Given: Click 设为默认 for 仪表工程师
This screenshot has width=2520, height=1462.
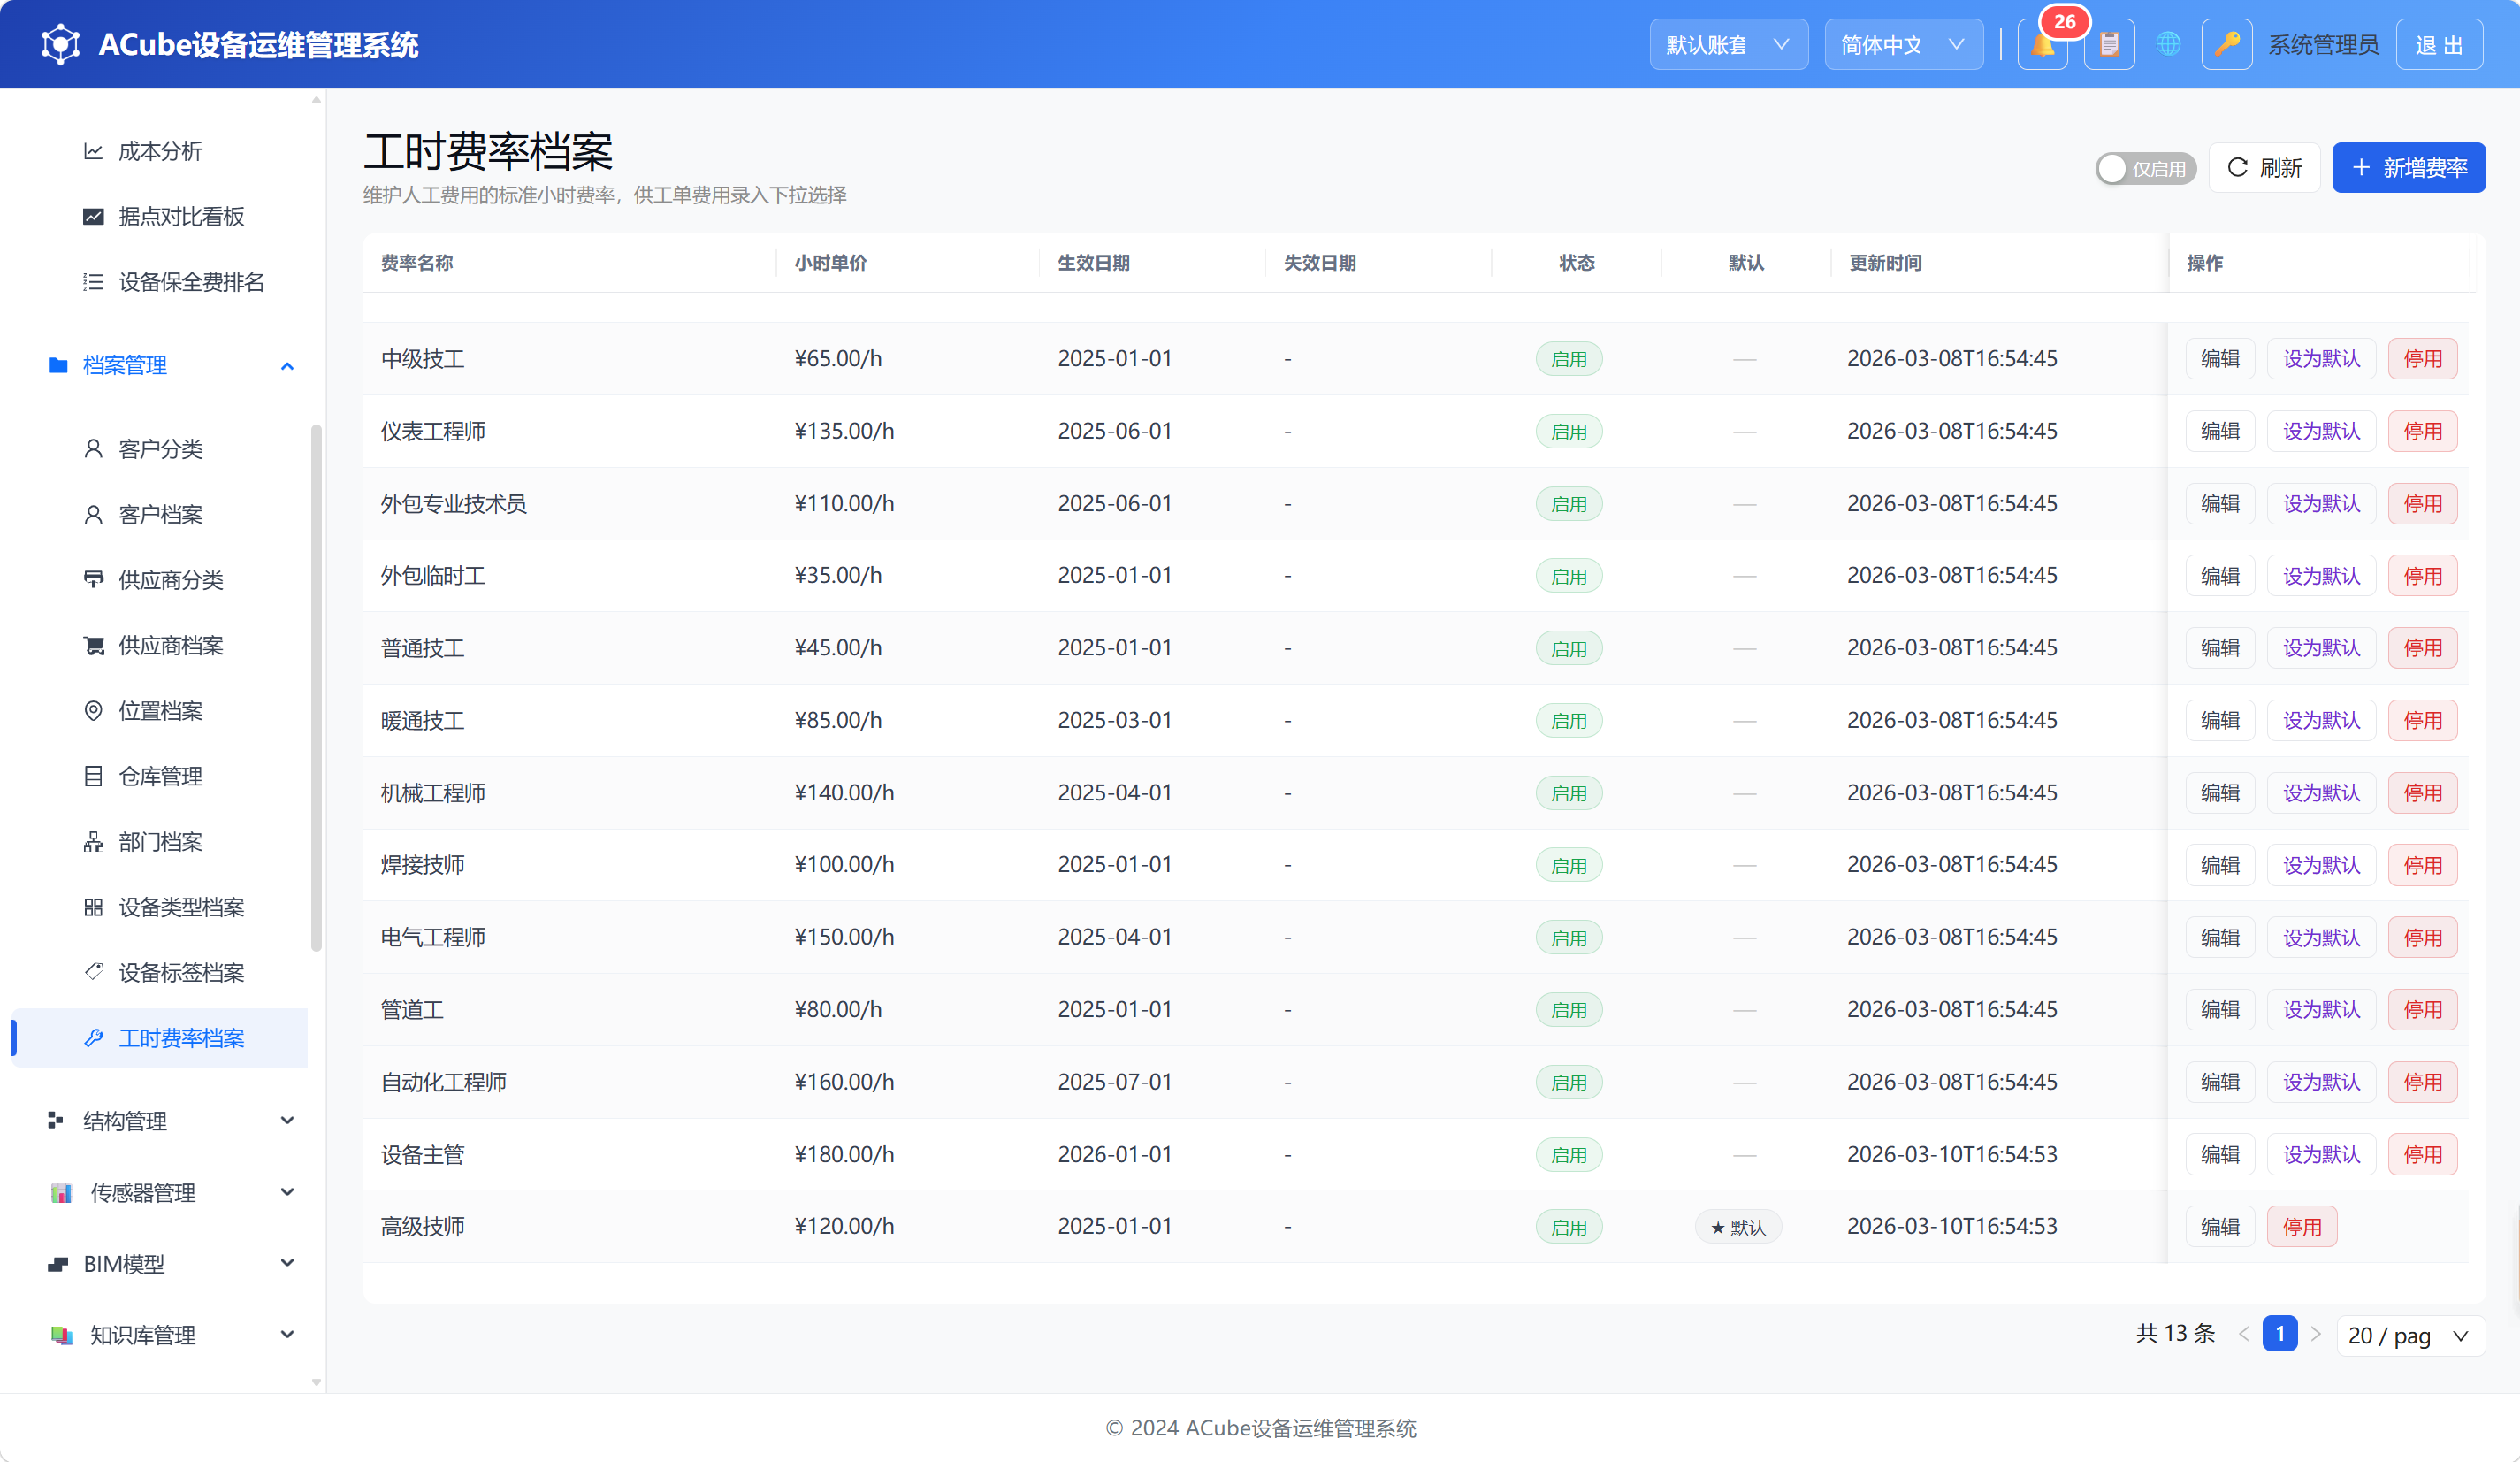Looking at the screenshot, I should point(2321,431).
